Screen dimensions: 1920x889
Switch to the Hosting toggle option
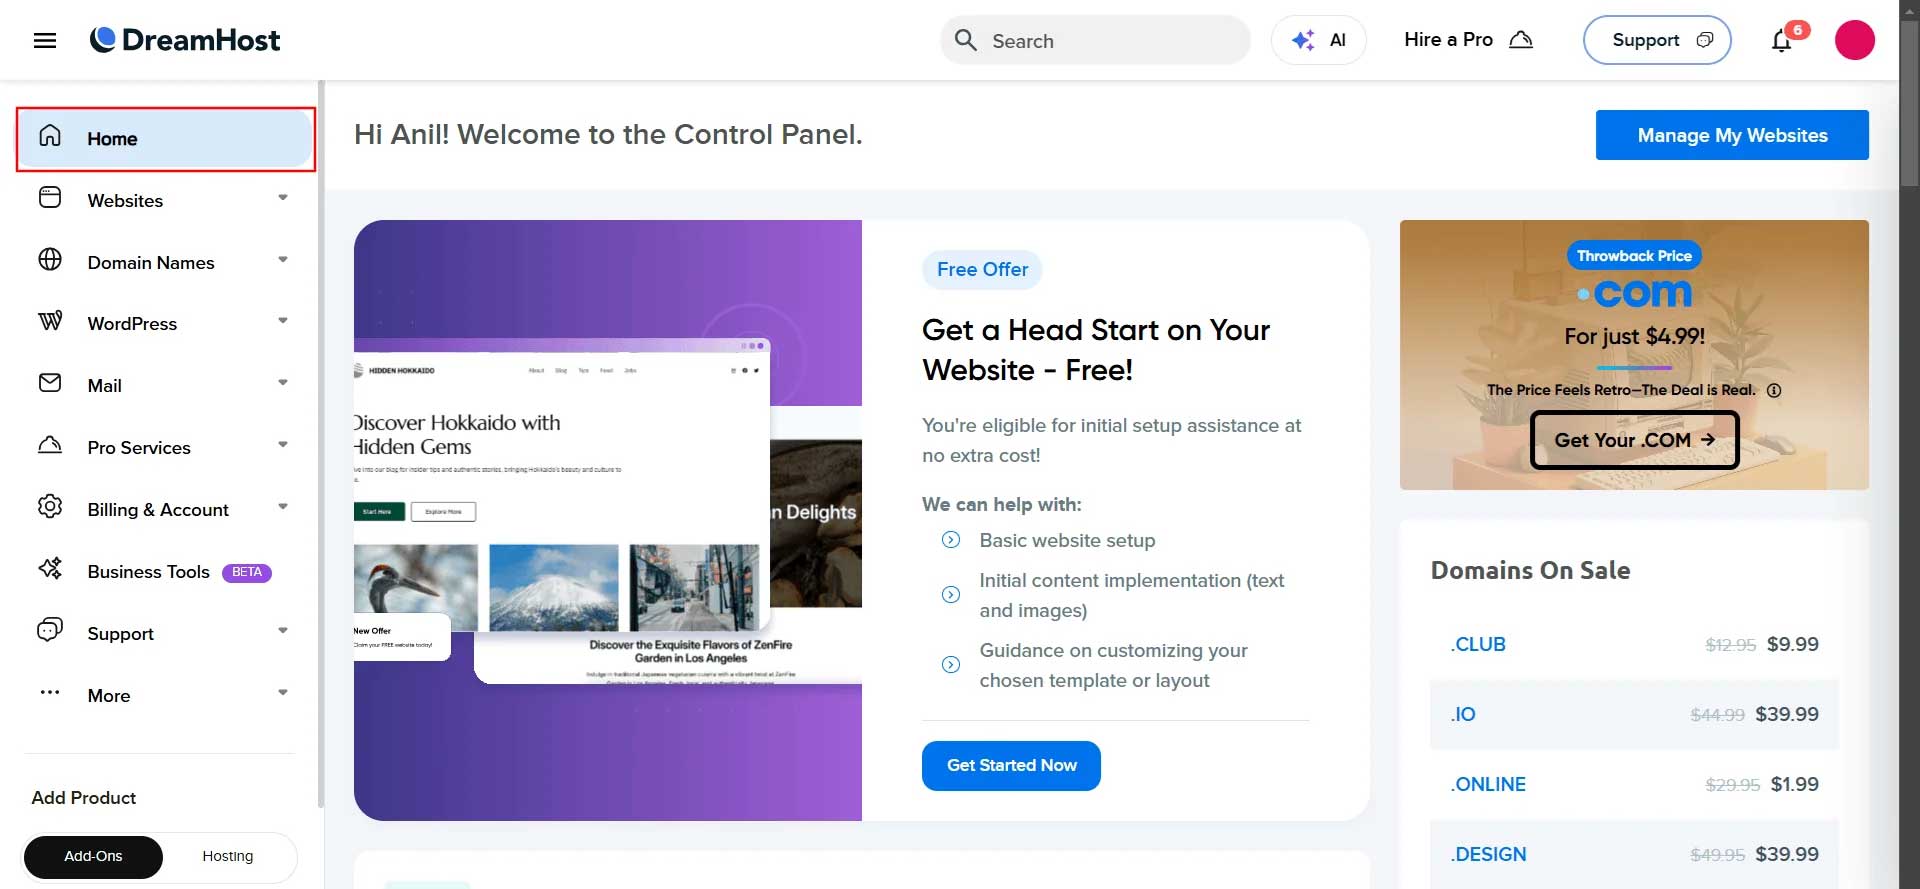click(228, 857)
